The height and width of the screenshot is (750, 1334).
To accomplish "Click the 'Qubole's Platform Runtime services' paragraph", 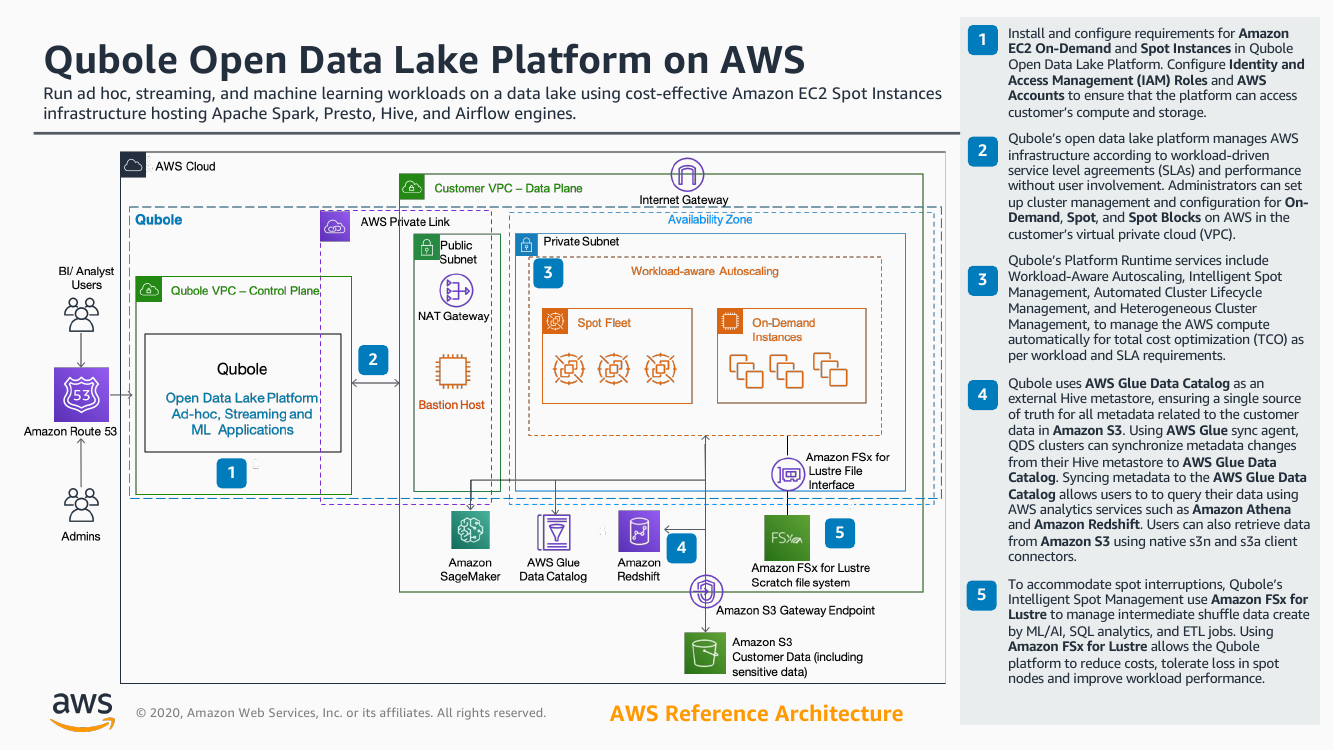I will [1156, 307].
